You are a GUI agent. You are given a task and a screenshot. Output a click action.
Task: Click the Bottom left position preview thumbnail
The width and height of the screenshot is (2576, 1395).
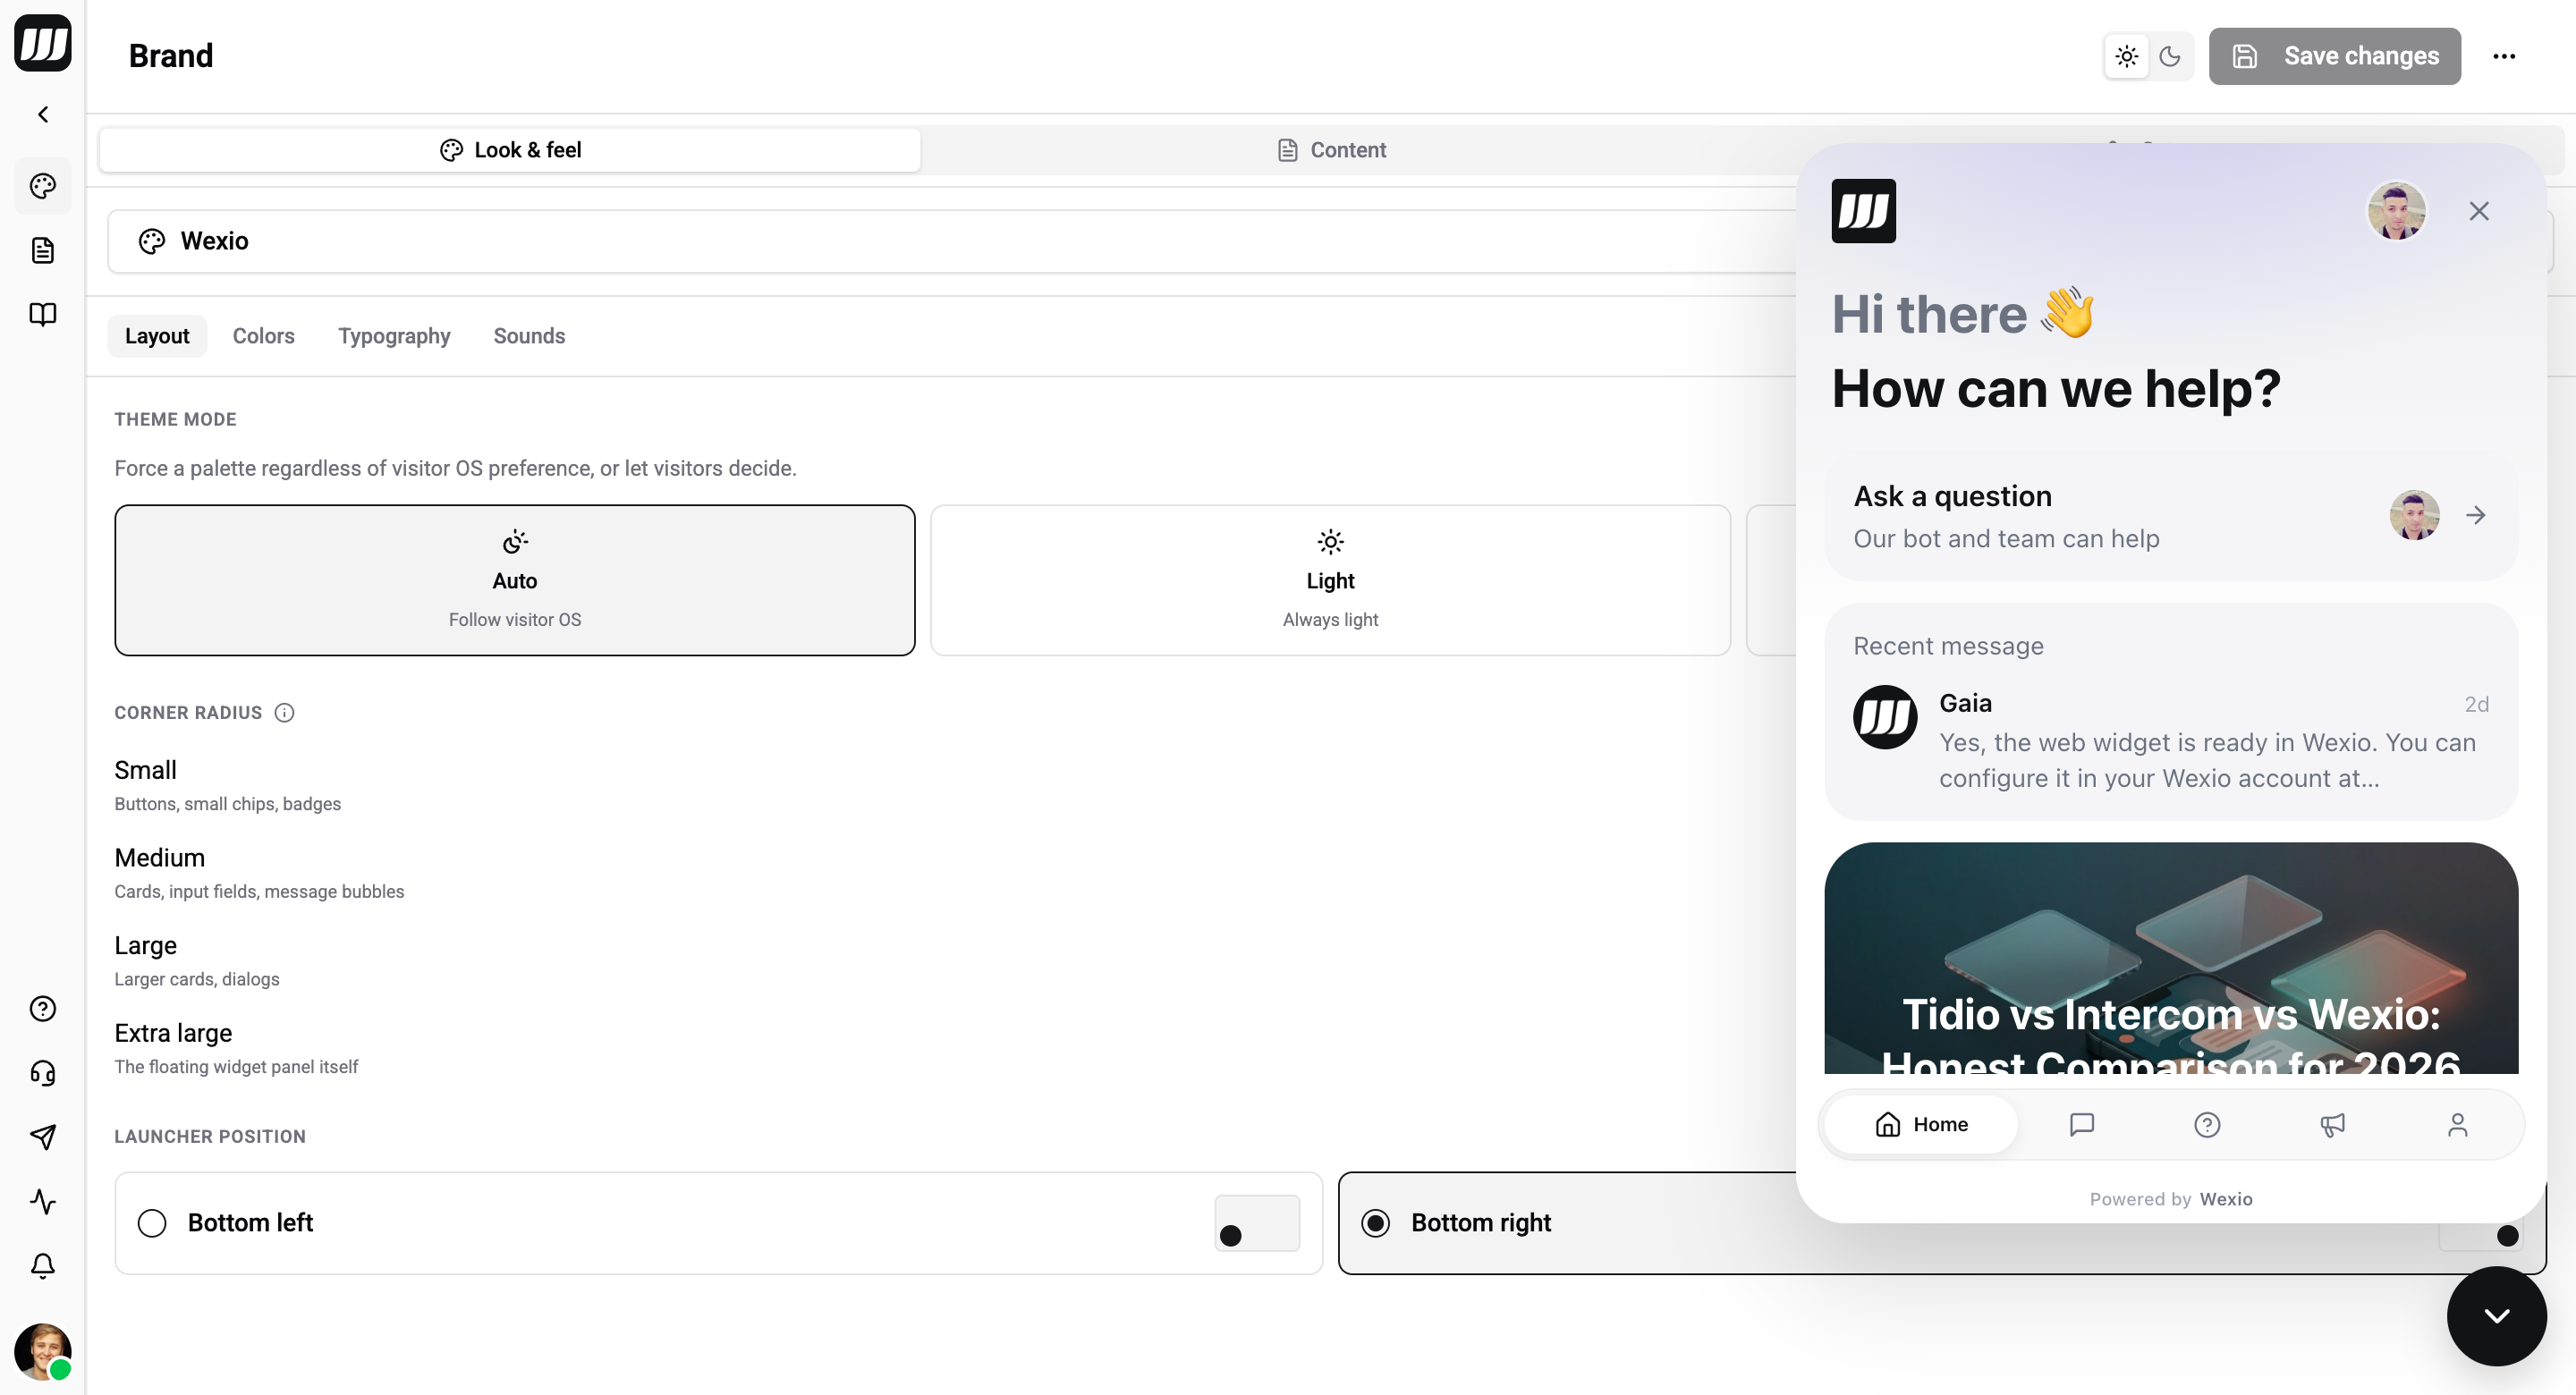[1257, 1223]
